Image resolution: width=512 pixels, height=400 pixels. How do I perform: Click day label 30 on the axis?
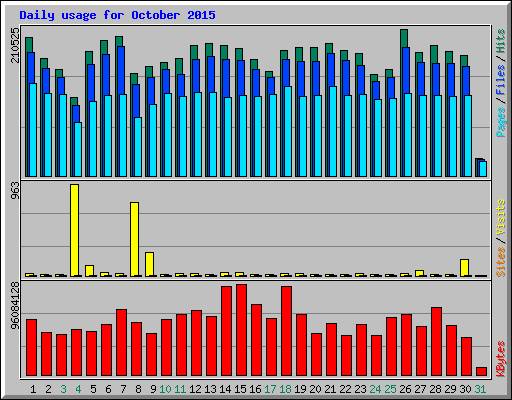[465, 389]
